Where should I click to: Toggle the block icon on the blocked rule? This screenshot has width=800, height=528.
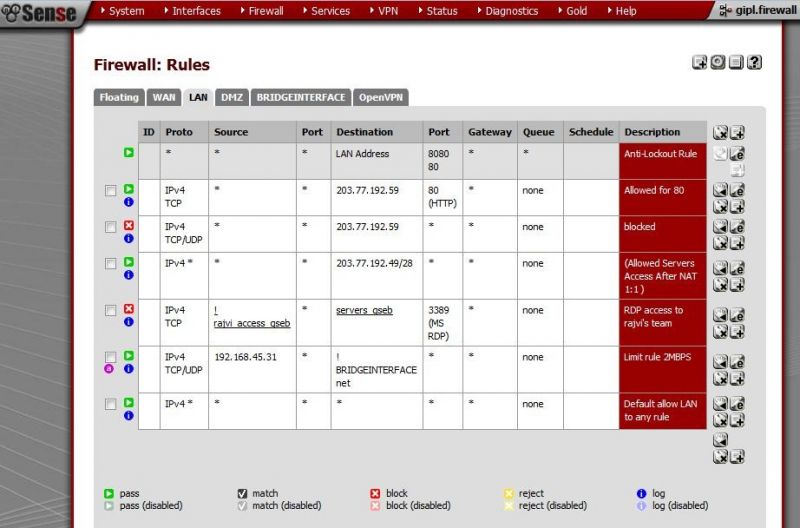click(x=129, y=225)
